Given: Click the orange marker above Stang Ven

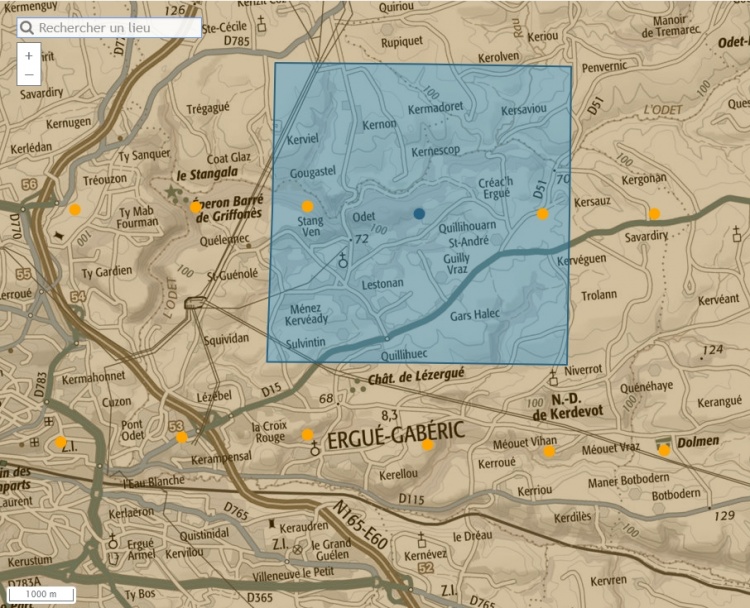Looking at the screenshot, I should pos(307,206).
